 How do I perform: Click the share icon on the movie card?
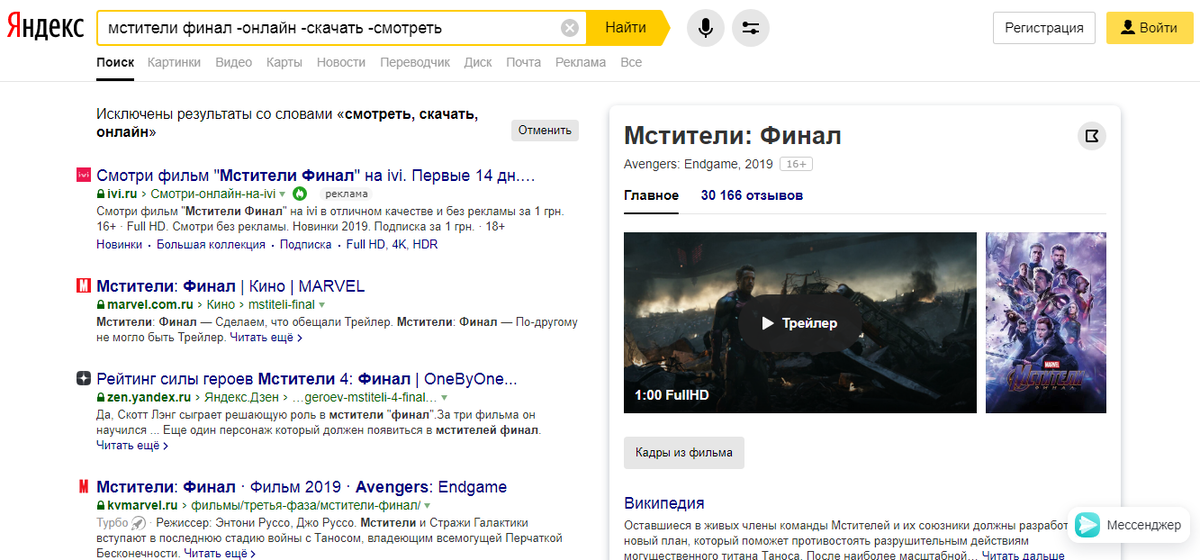click(x=1092, y=136)
